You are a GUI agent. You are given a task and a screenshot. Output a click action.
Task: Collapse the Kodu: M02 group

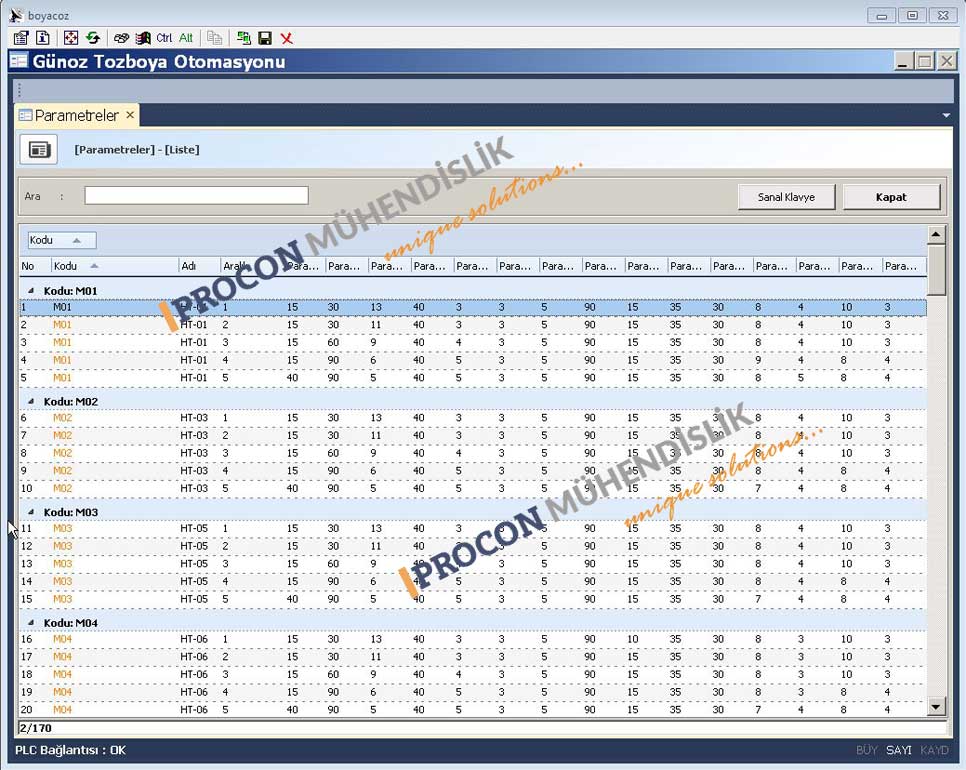(31, 401)
